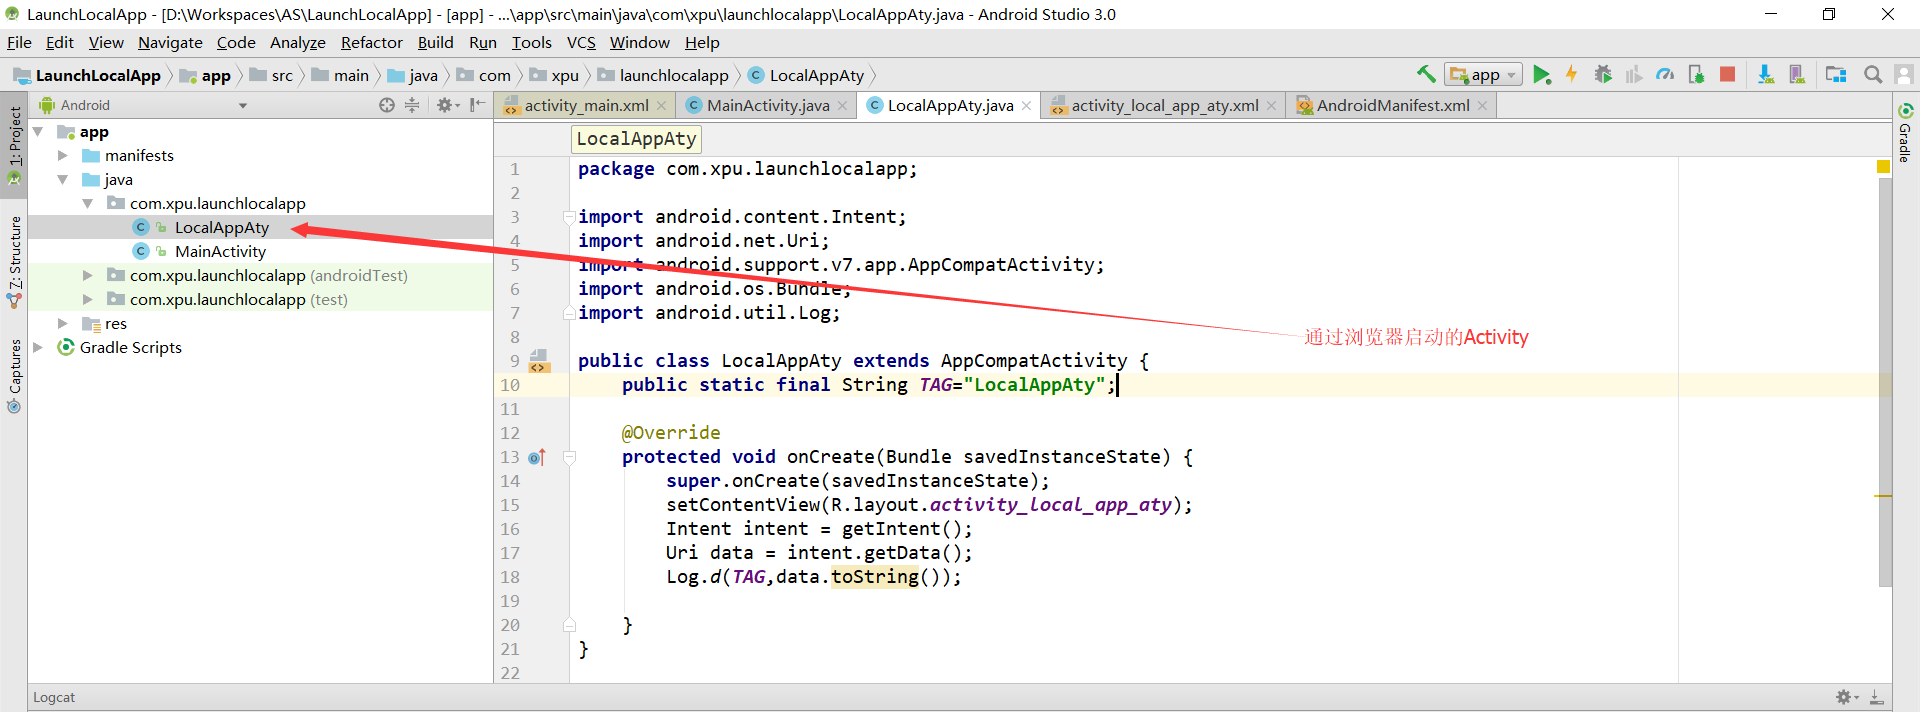This screenshot has height=712, width=1920.
Task: Click launchlocalapp in the breadcrumb bar
Action: [673, 75]
